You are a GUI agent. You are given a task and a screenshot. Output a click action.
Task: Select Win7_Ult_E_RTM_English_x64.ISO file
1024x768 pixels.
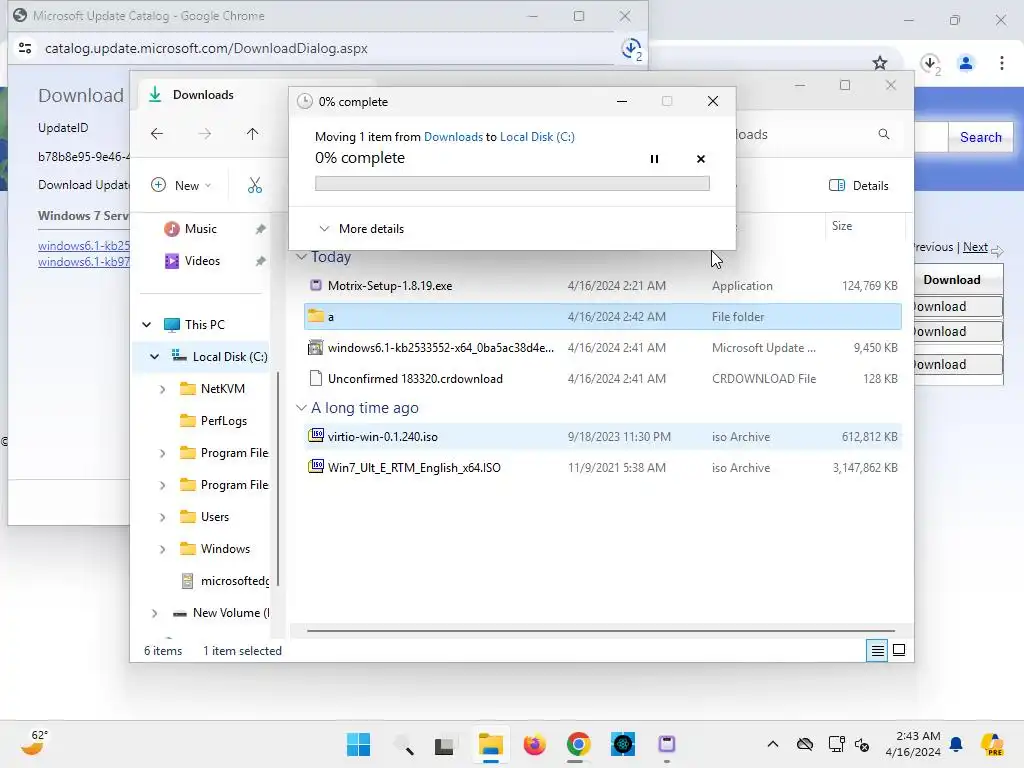(603, 468)
